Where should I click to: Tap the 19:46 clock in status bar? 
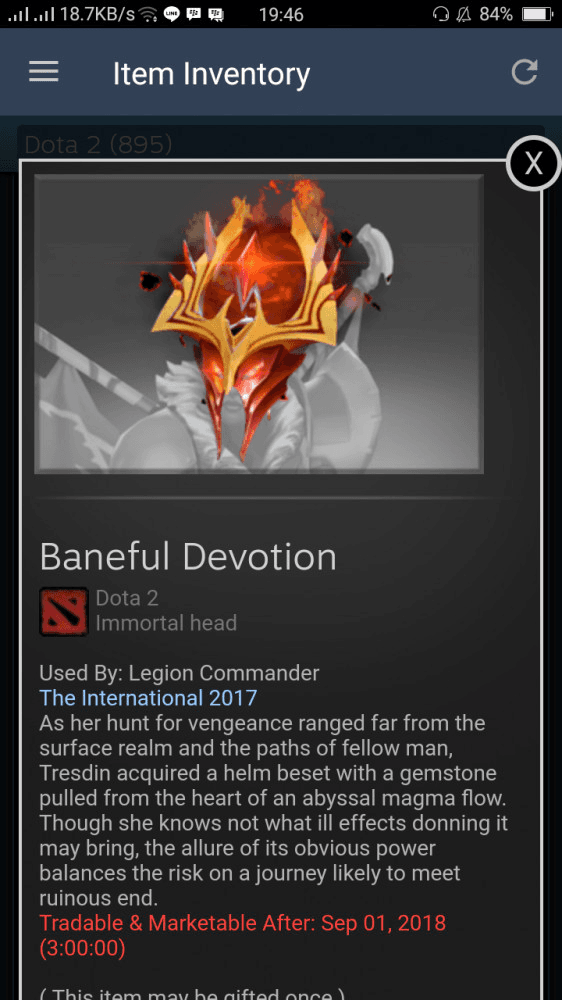pos(281,14)
